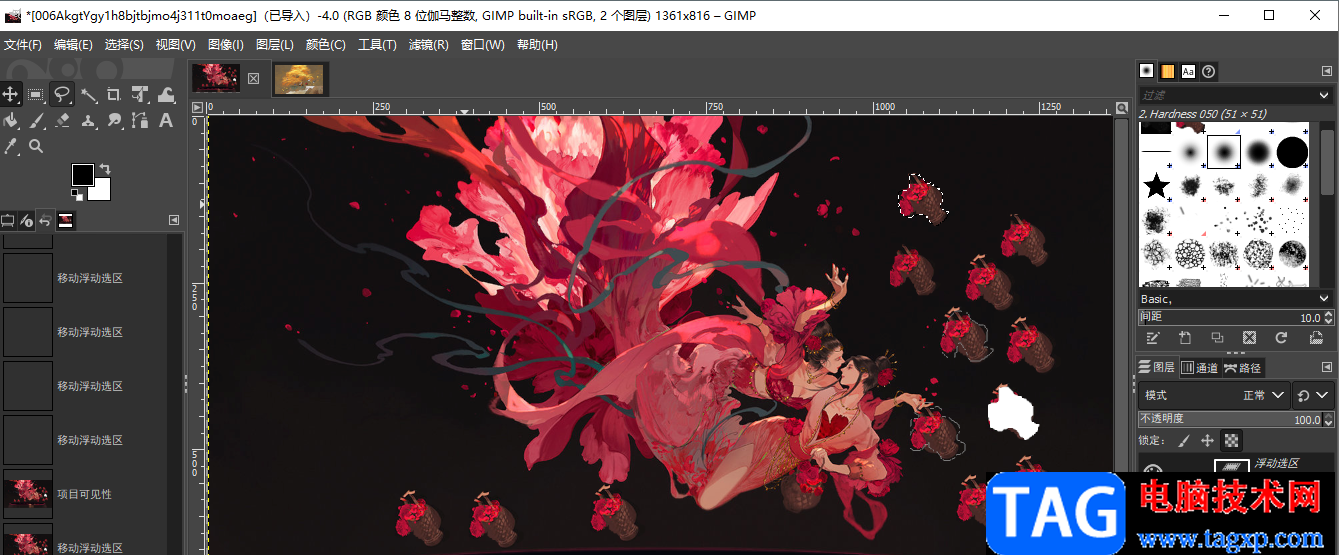Select the Crop tool

[114, 94]
